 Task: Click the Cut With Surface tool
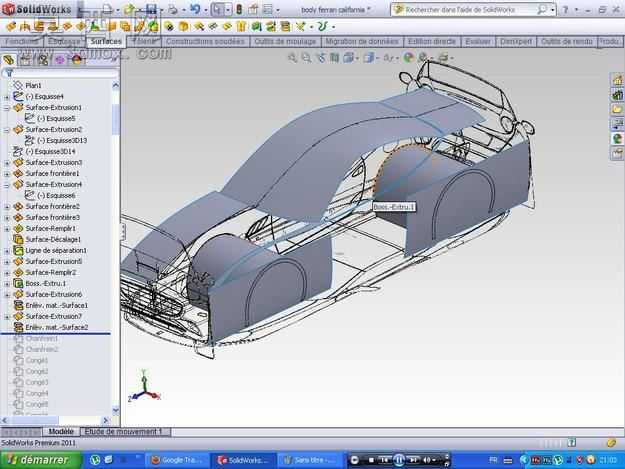tap(285, 27)
